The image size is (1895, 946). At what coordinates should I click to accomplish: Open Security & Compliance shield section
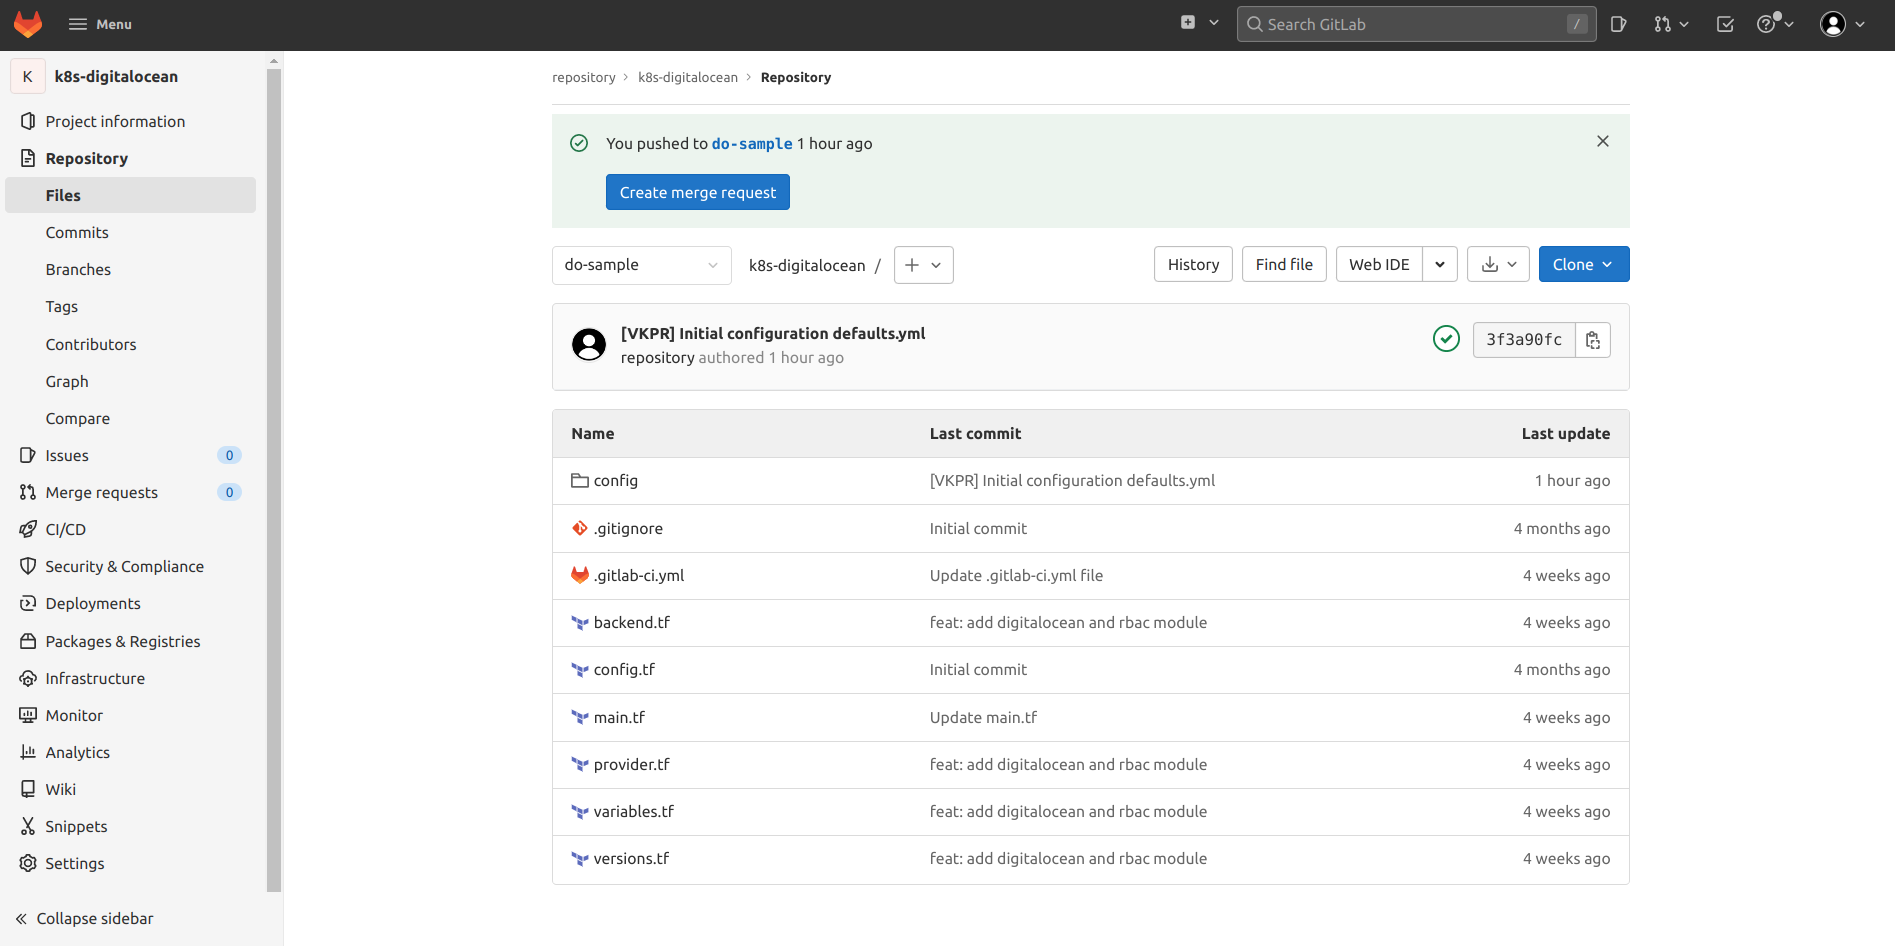tap(131, 566)
